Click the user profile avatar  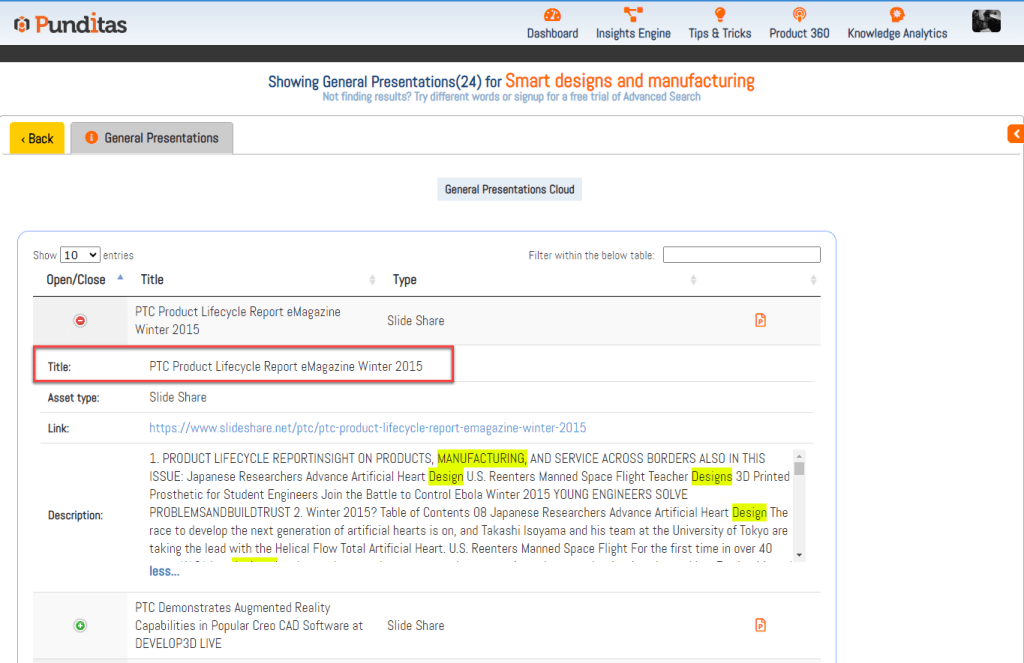pyautogui.click(x=986, y=21)
